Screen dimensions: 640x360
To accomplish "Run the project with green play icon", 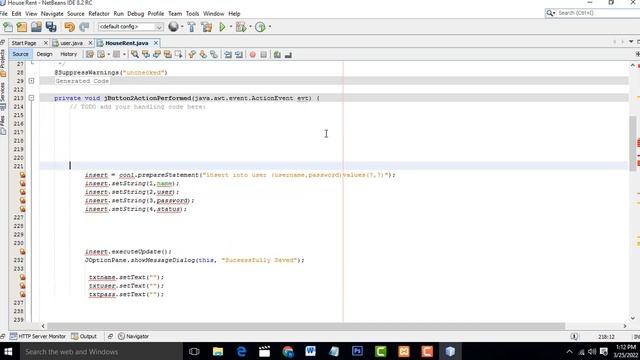I will (222, 27).
